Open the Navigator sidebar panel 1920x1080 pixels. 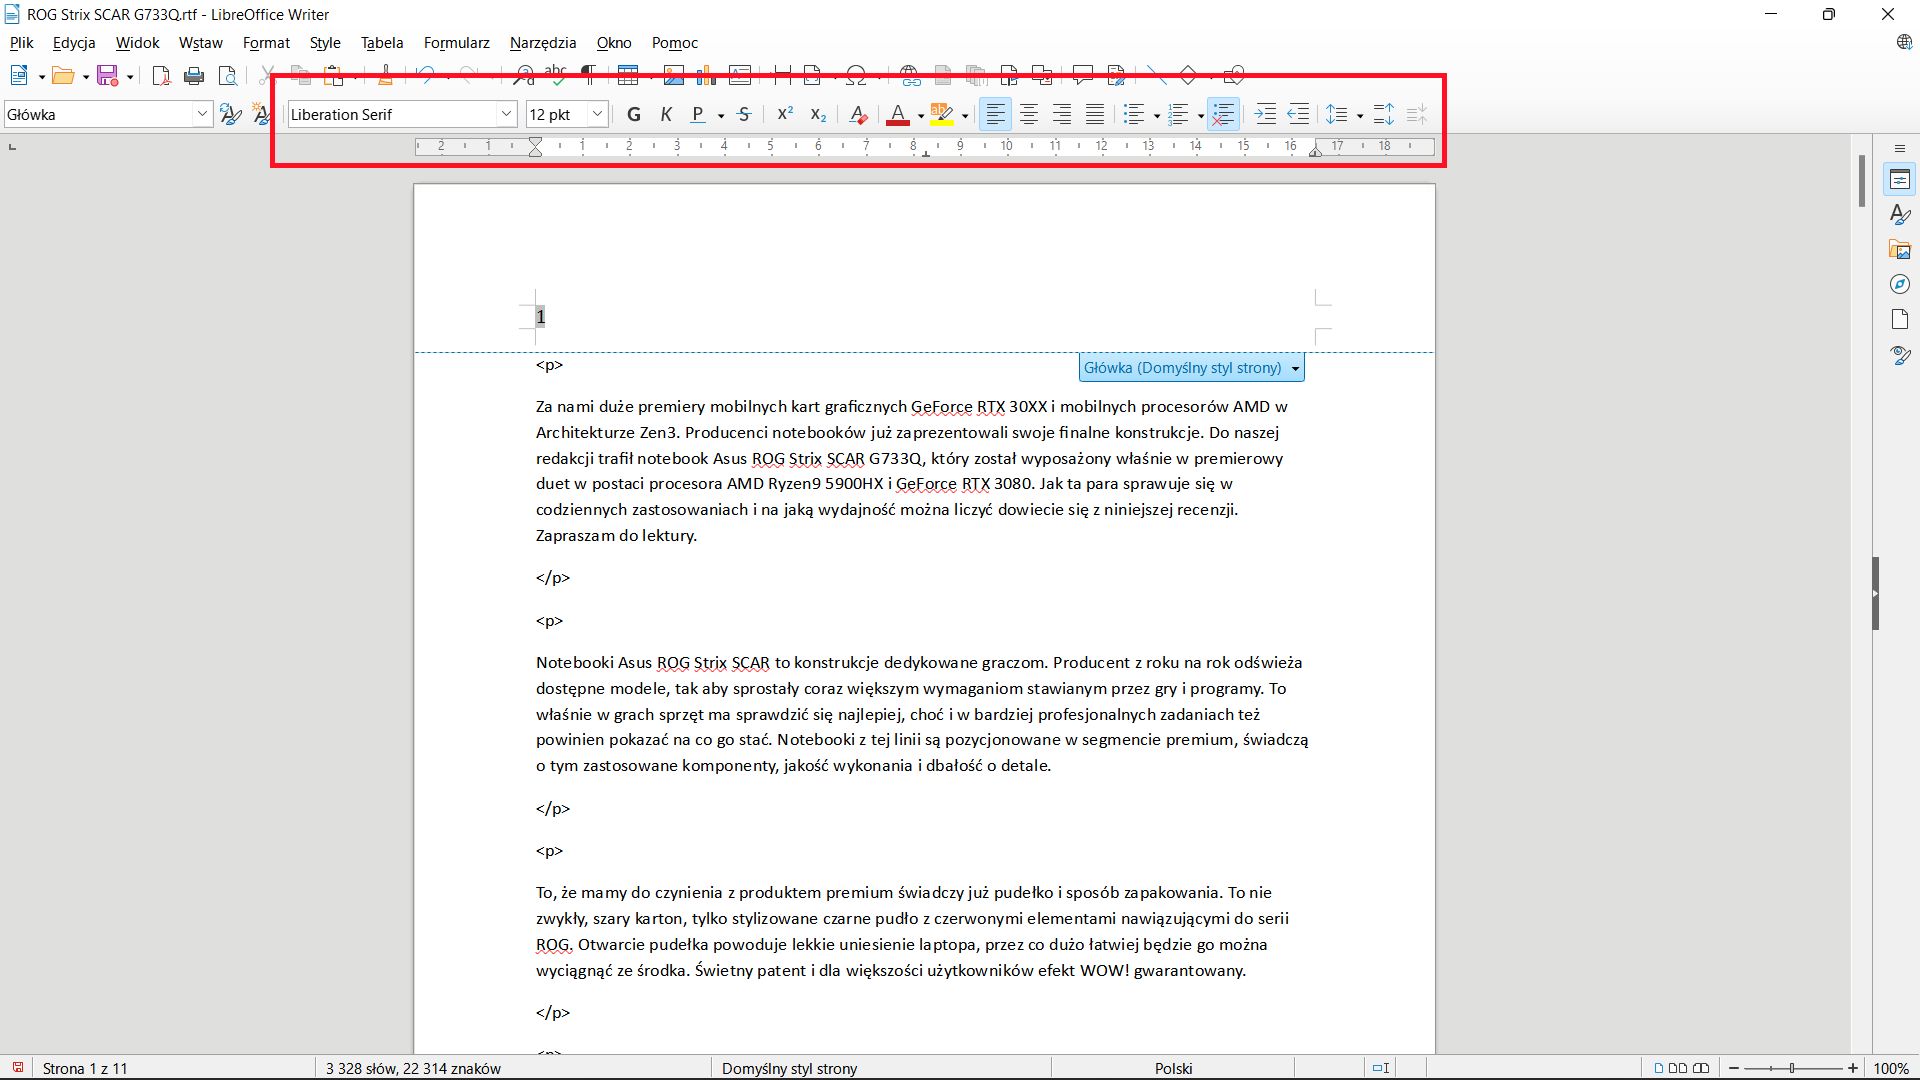pos(1901,284)
